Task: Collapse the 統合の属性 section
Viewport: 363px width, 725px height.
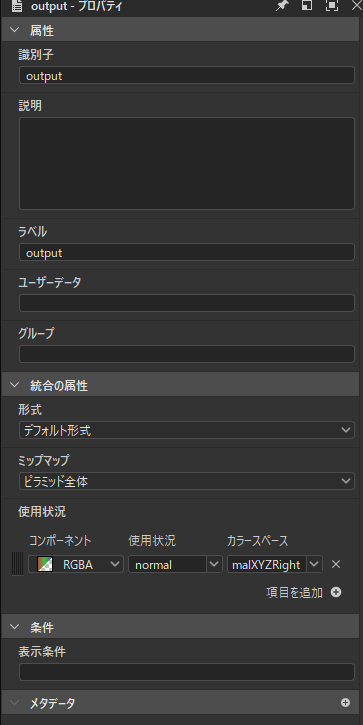Action: pyautogui.click(x=14, y=385)
